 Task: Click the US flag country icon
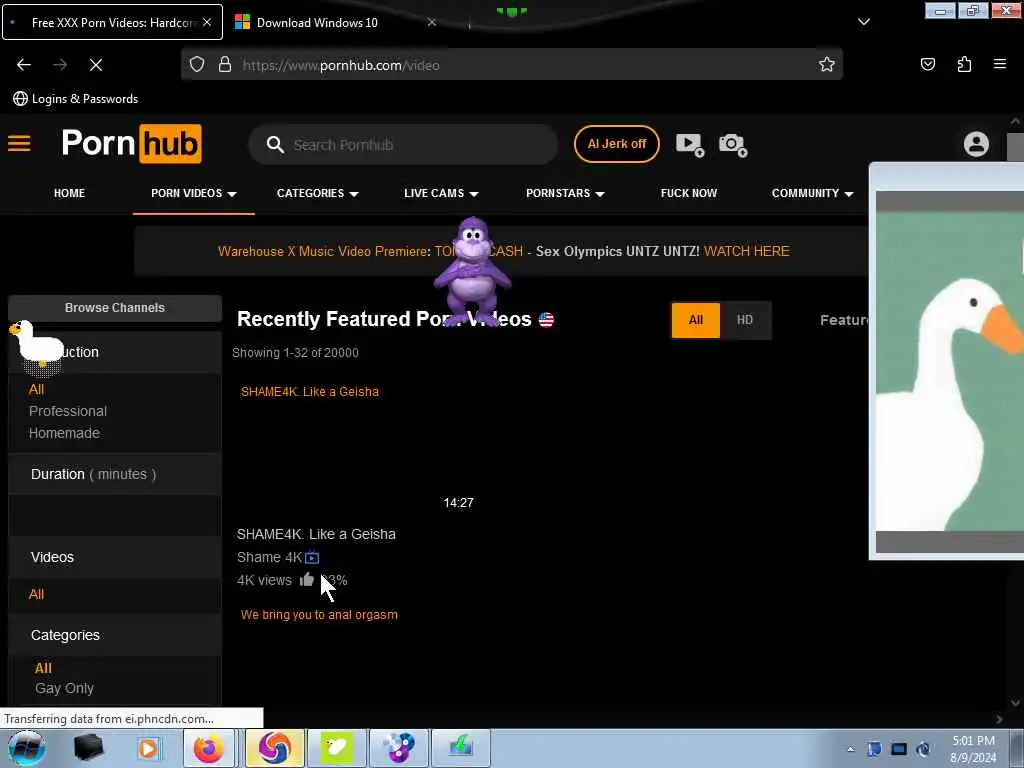546,319
